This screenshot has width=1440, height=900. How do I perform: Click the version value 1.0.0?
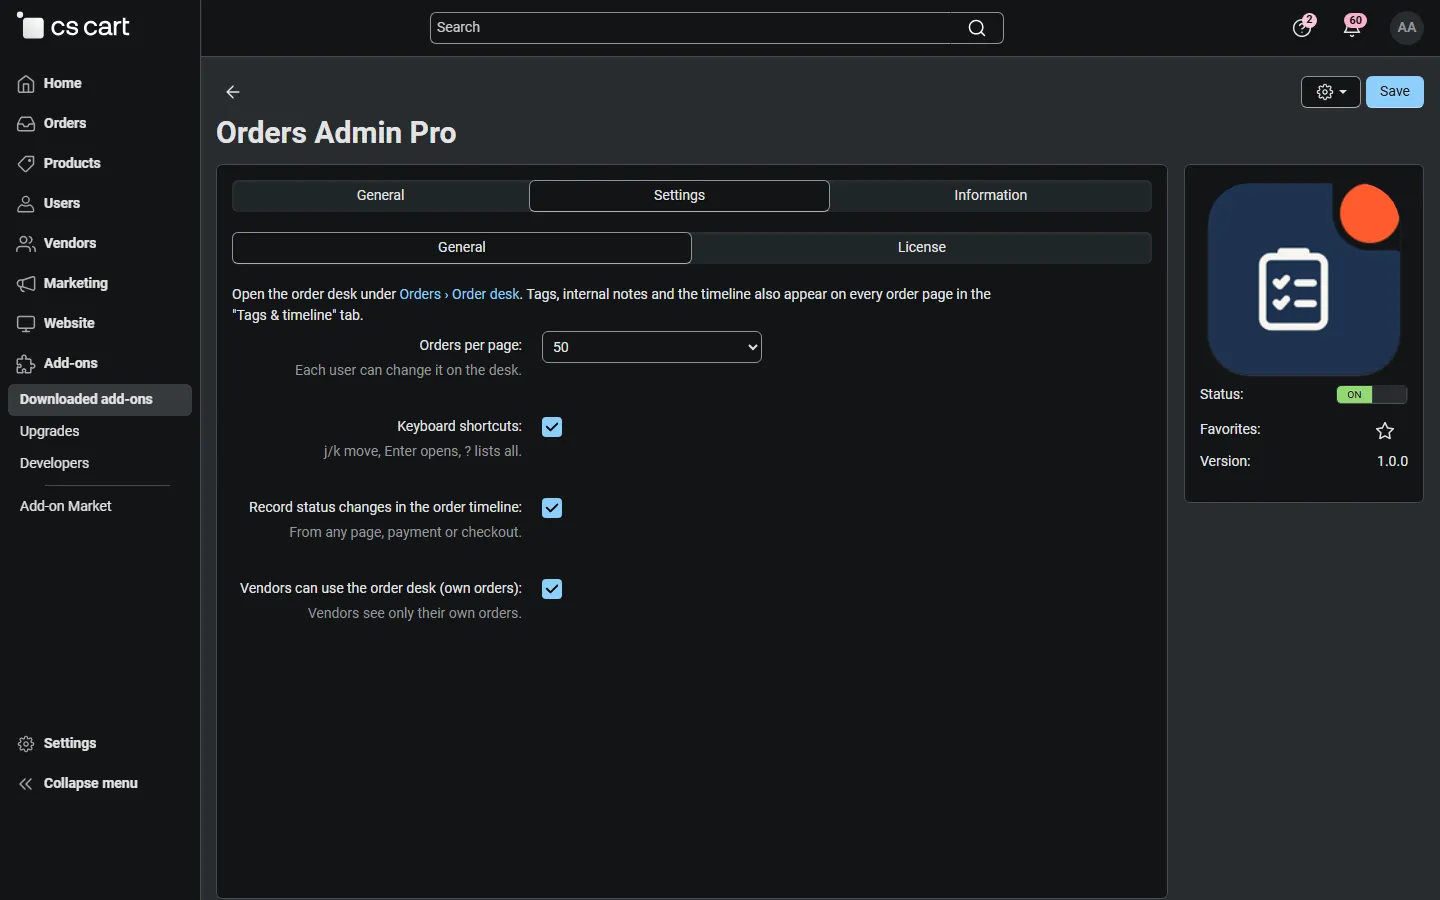(1392, 462)
